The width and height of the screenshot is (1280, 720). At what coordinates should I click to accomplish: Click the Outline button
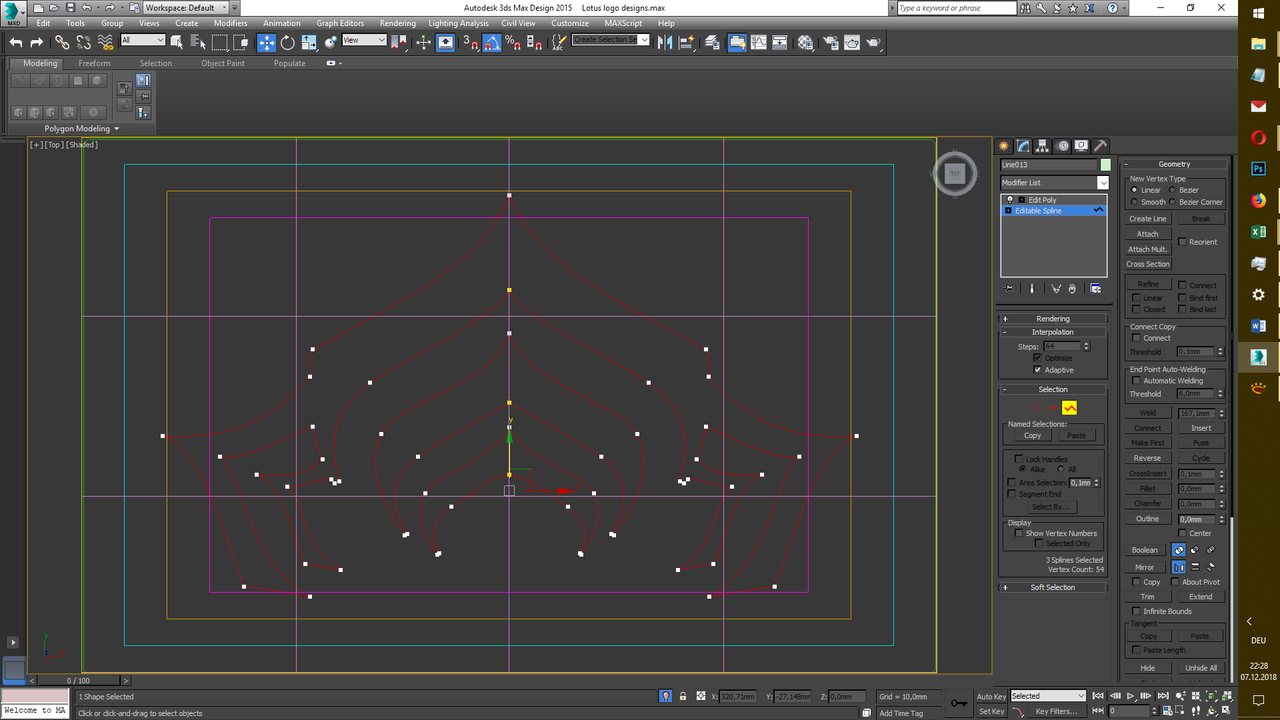(1147, 519)
